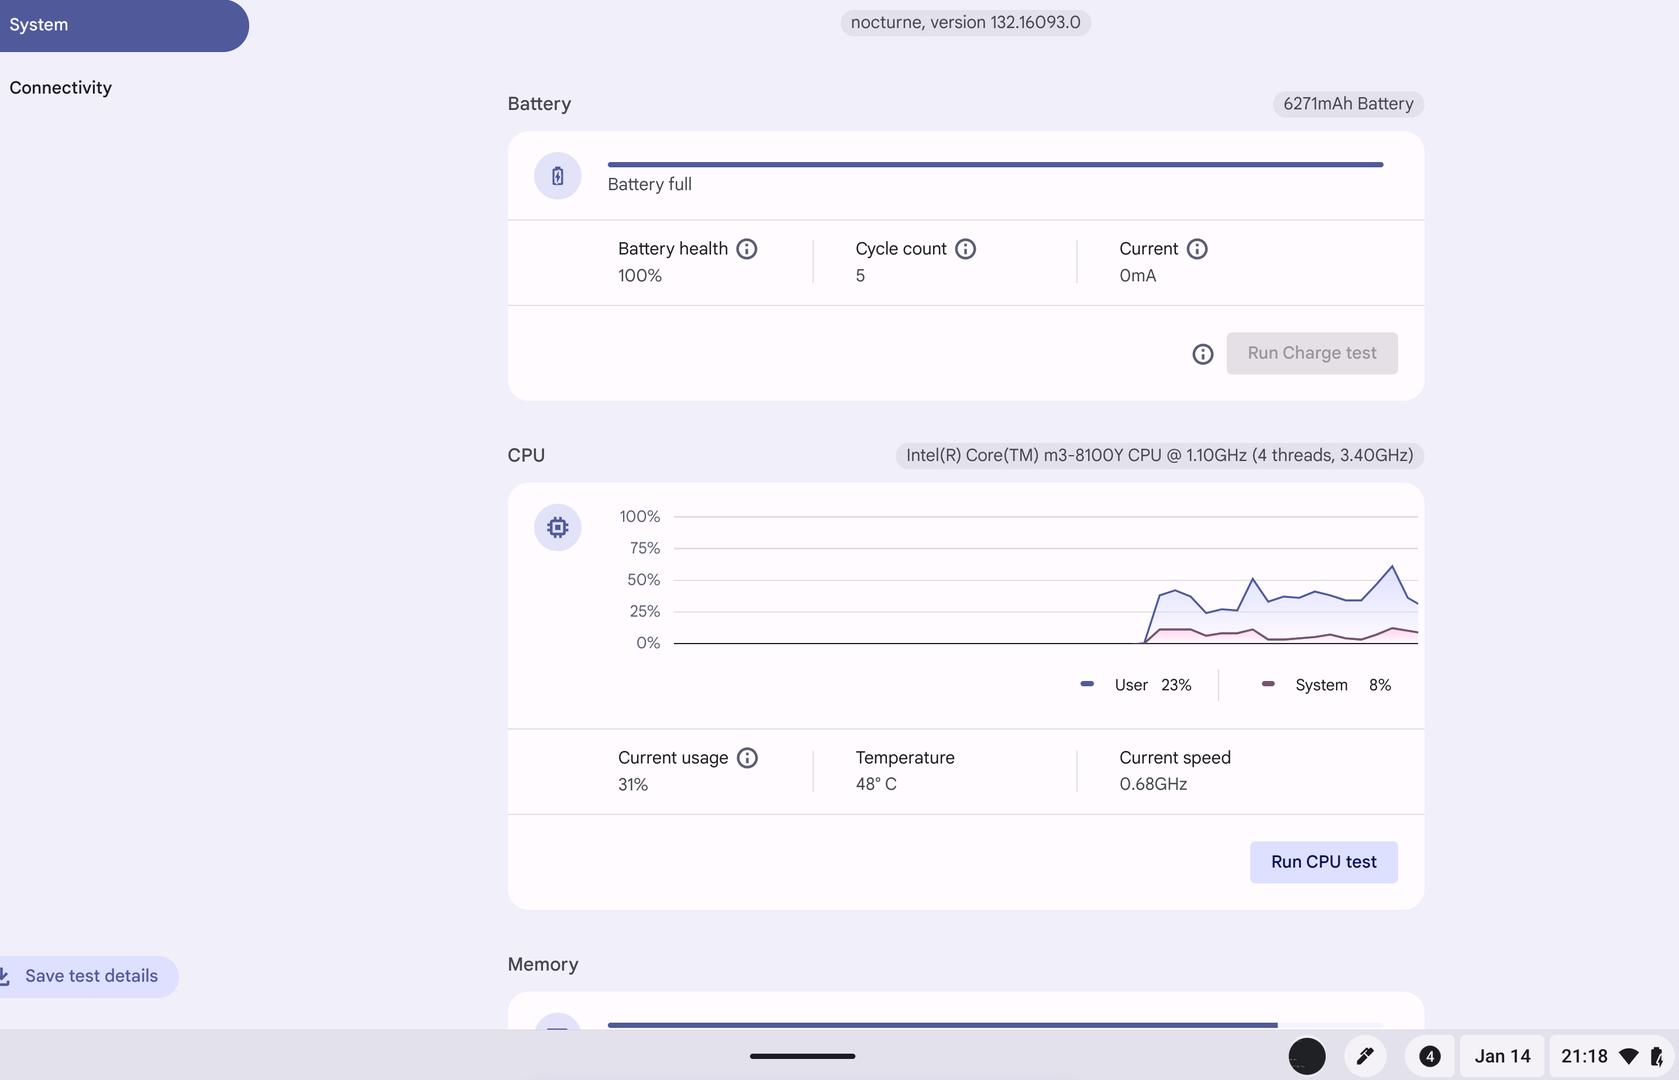The height and width of the screenshot is (1080, 1679).
Task: Click the Run Charge test button
Action: 1311,353
